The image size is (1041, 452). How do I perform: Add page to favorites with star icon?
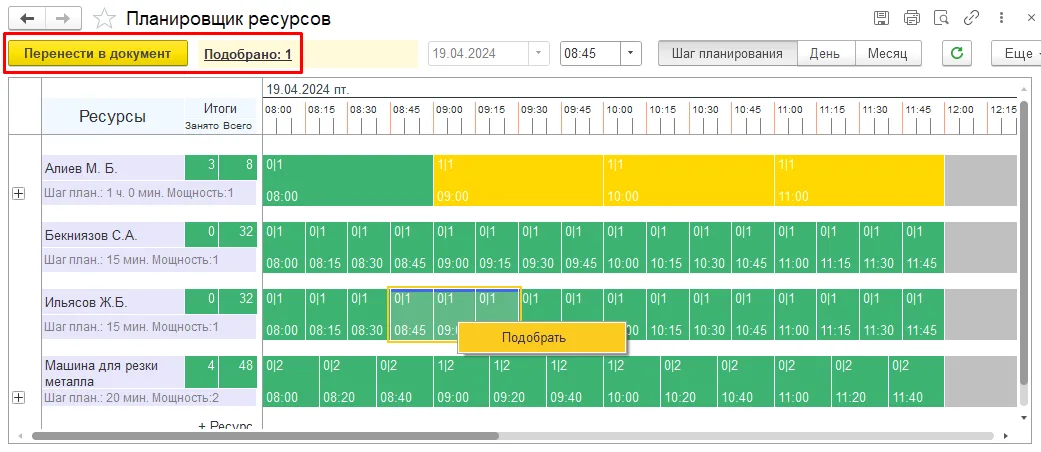coord(104,19)
